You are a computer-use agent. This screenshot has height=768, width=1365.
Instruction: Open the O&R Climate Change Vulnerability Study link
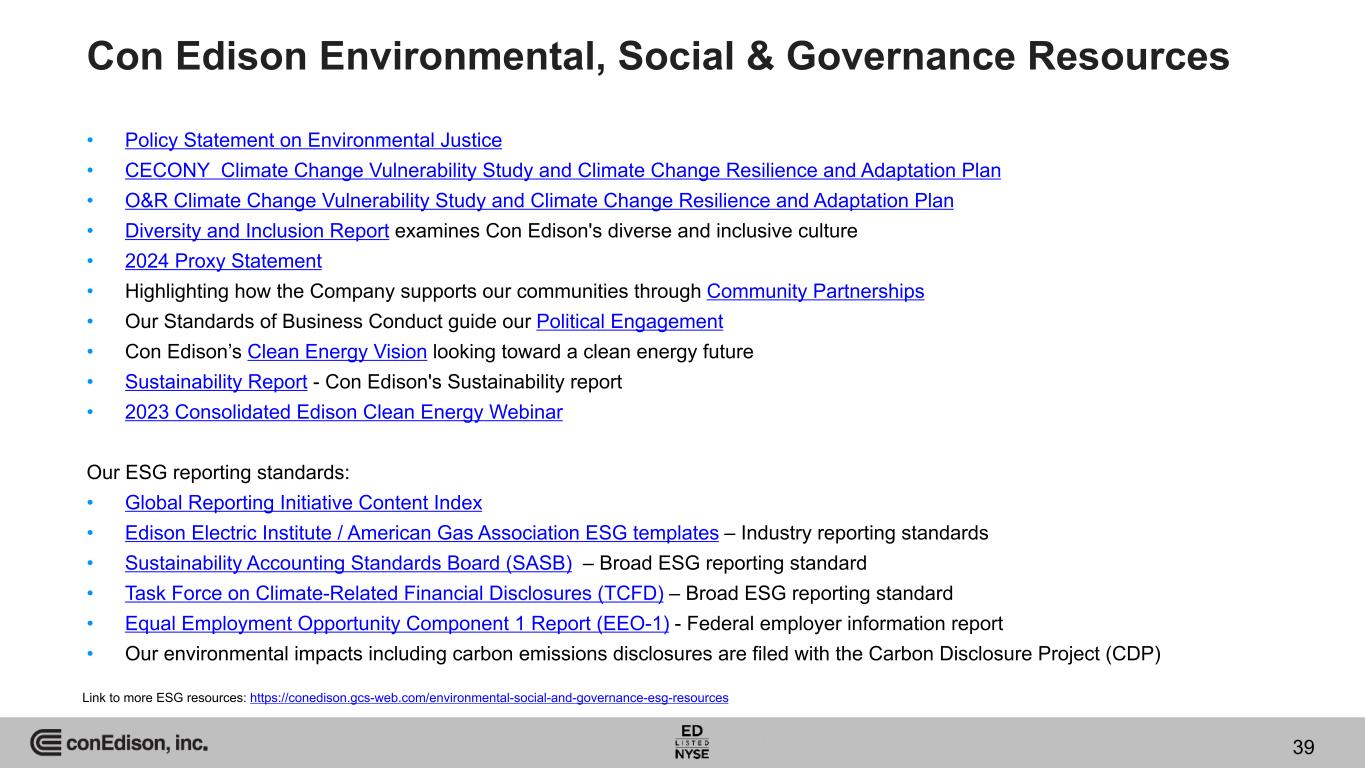click(539, 200)
